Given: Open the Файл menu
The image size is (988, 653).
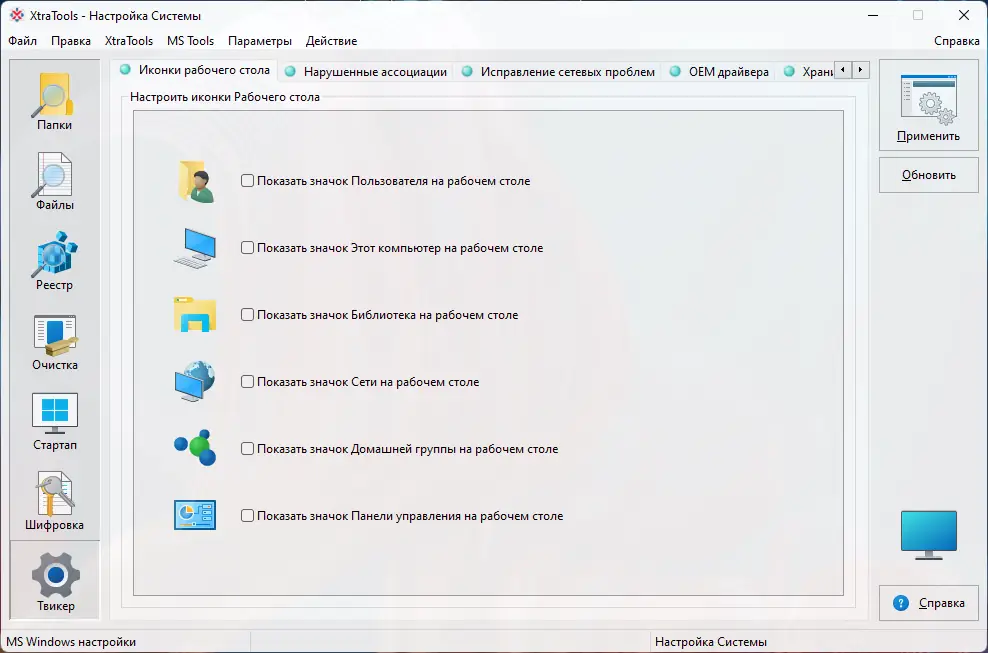Looking at the screenshot, I should coord(23,41).
